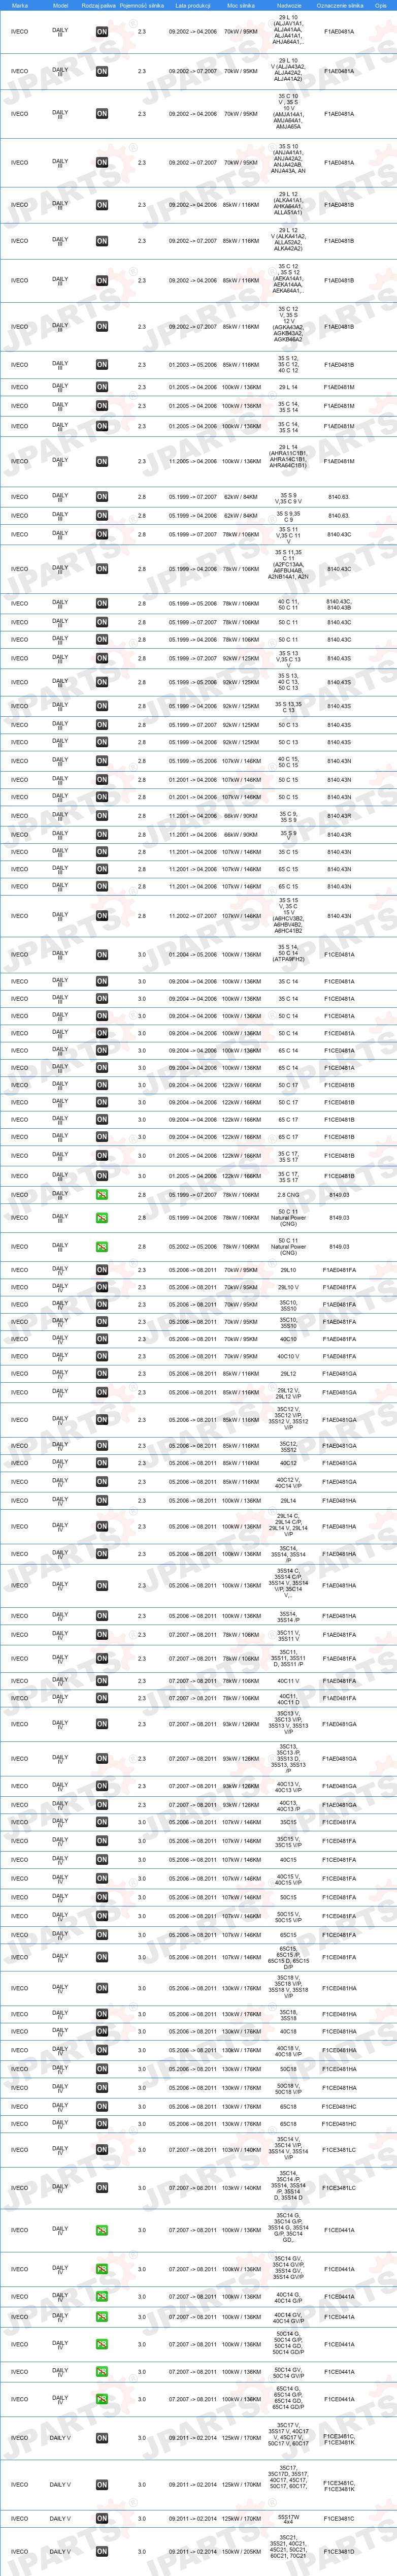Image resolution: width=397 pixels, height=2576 pixels.
Task: Select the 01.2003 -> 05.2006 production years cell
Action: (193, 366)
